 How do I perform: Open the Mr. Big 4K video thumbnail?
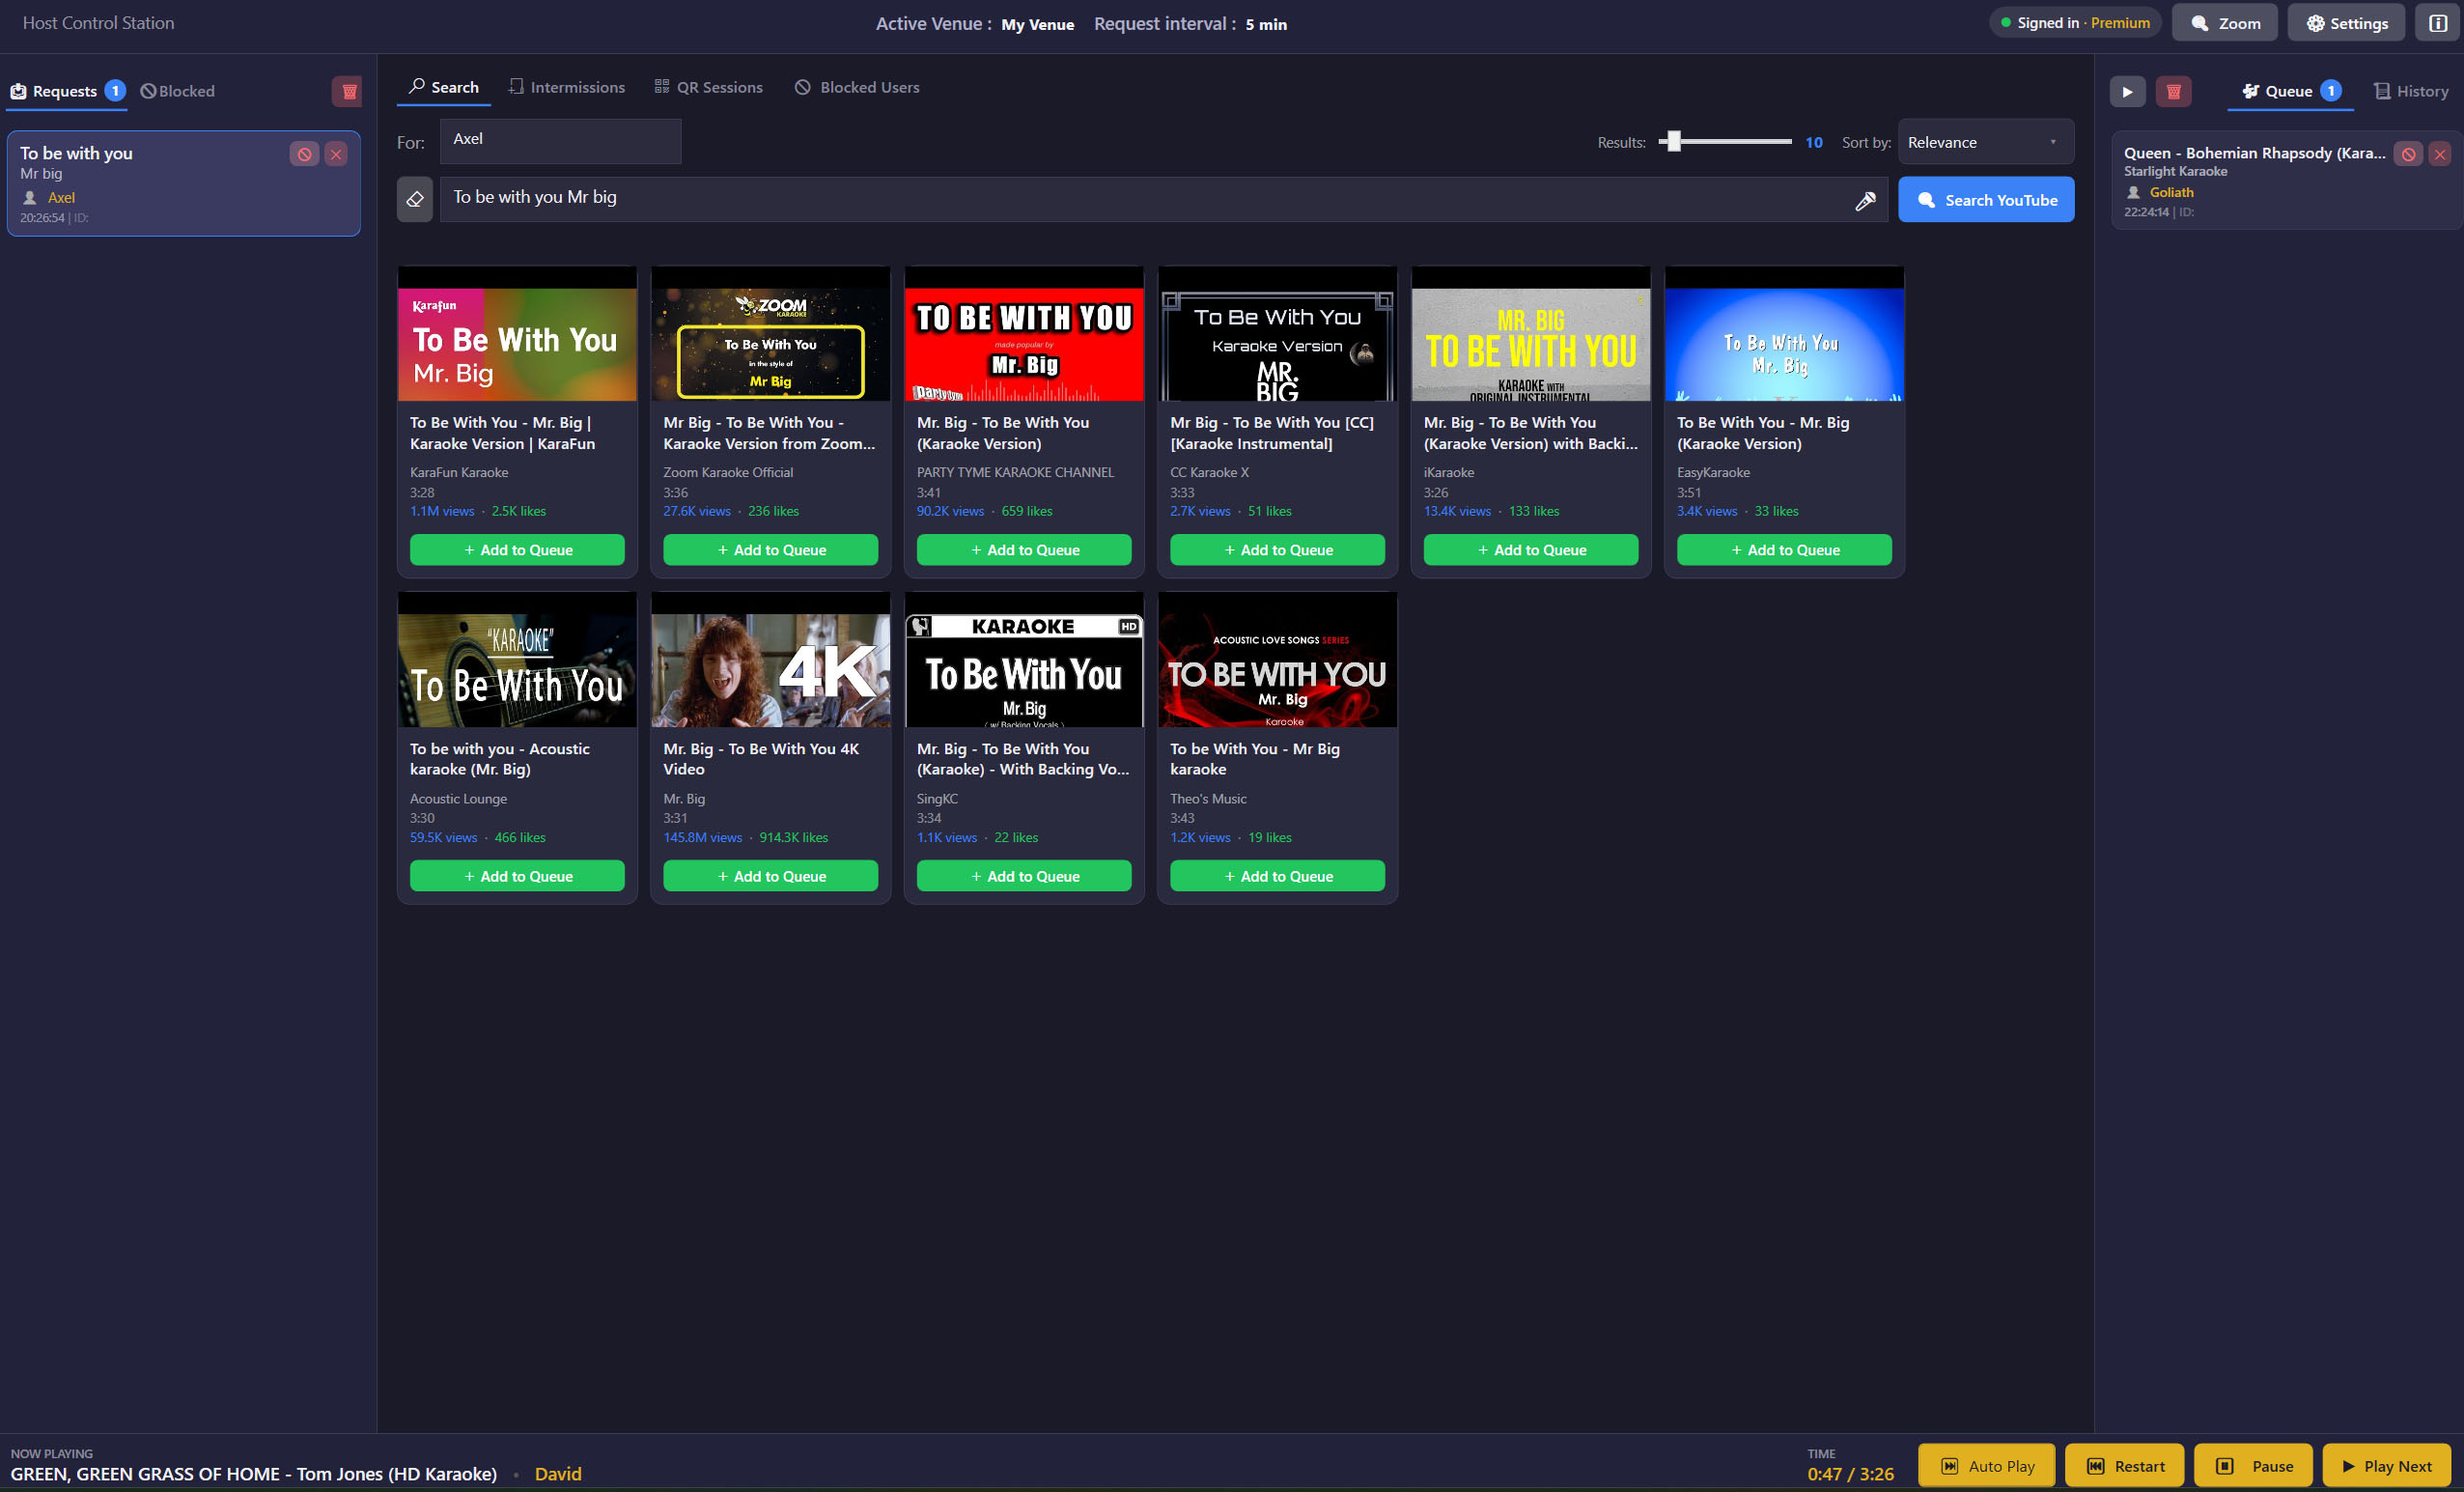(x=771, y=660)
